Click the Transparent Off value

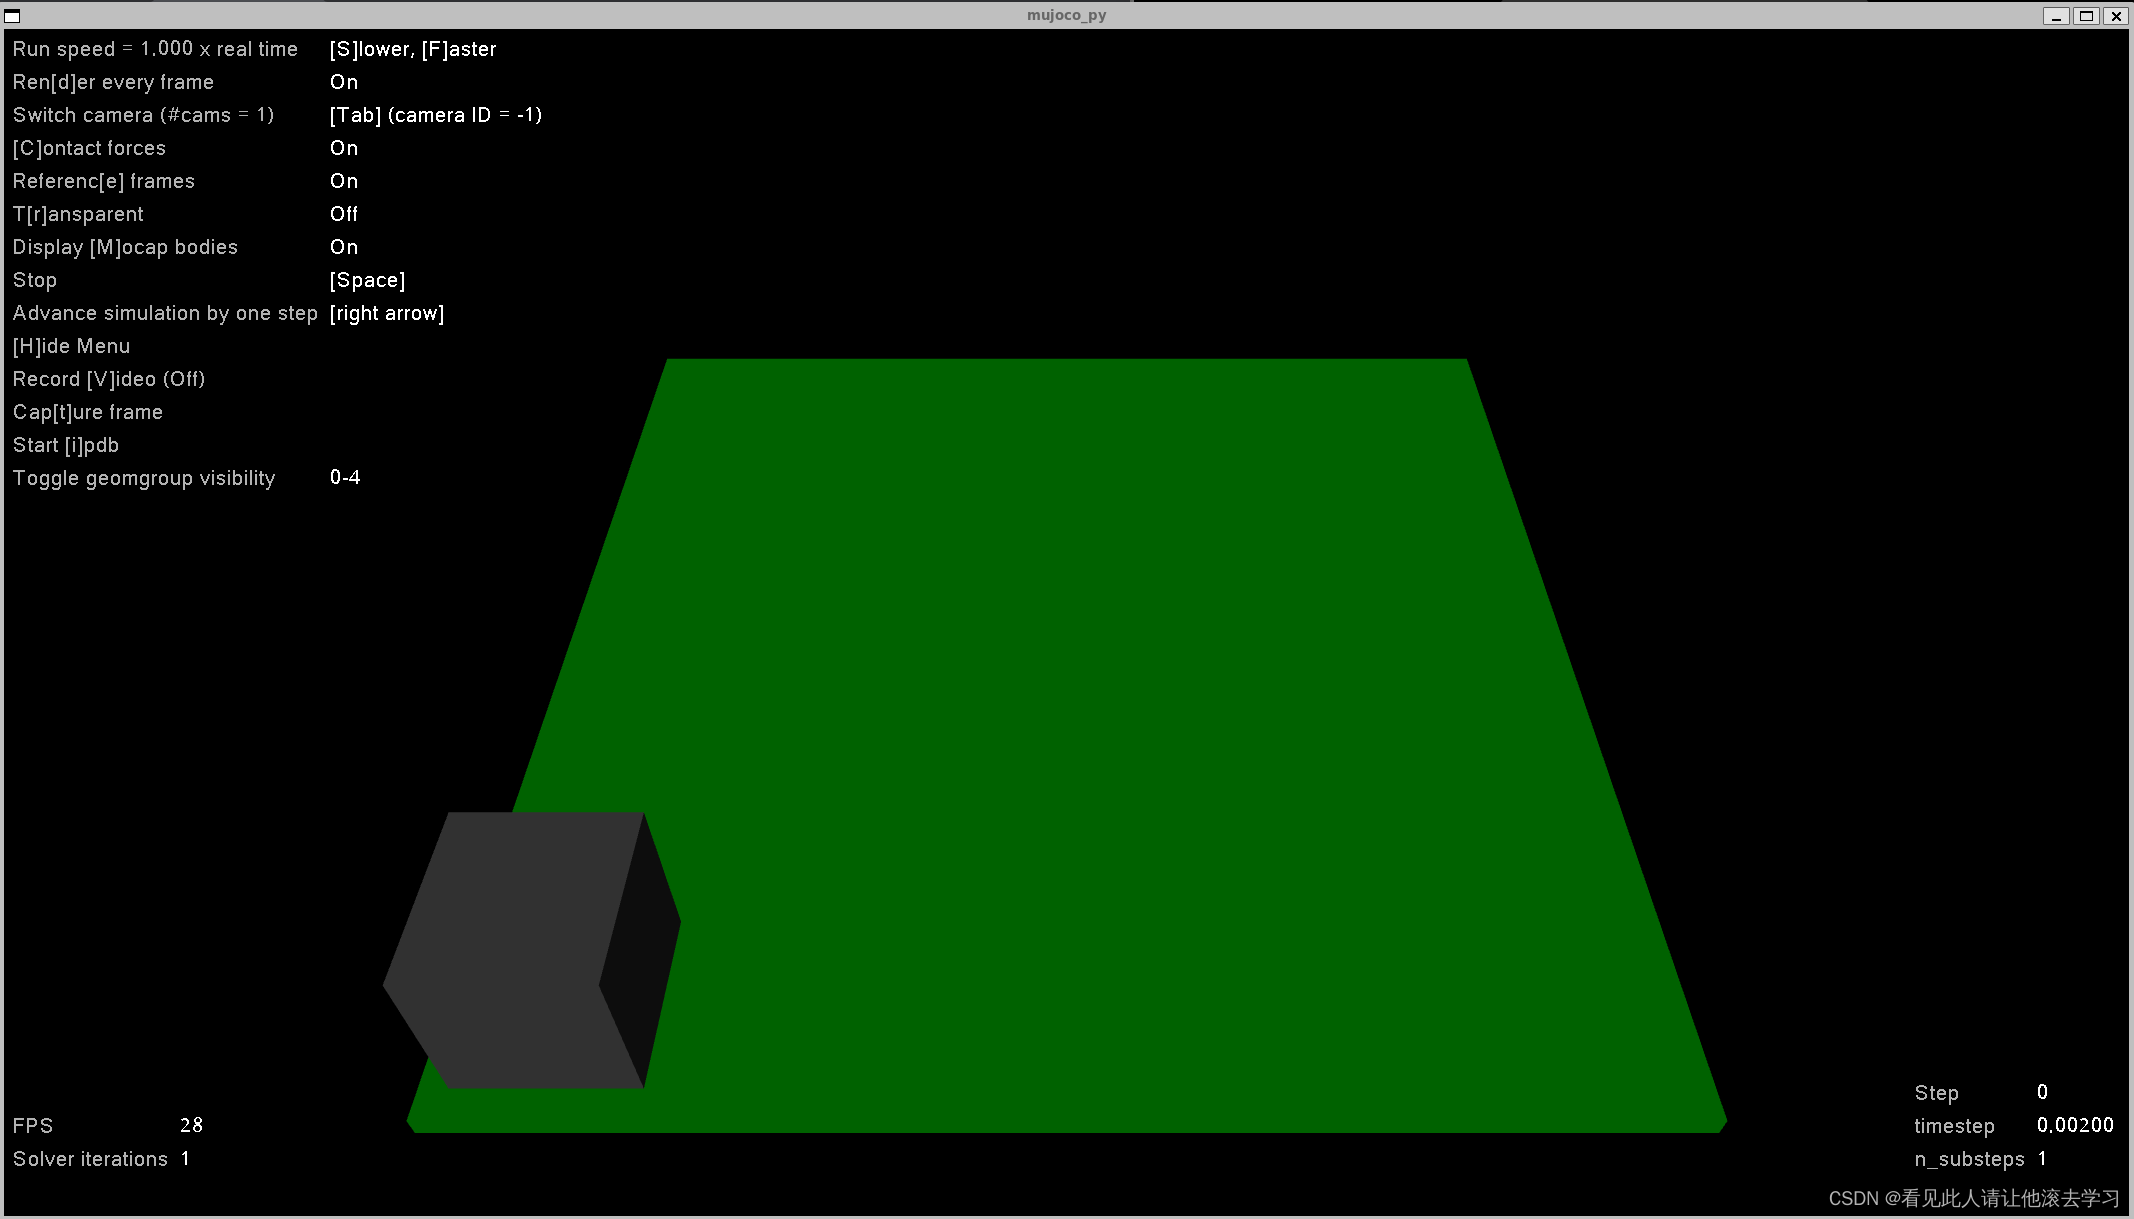(x=344, y=214)
